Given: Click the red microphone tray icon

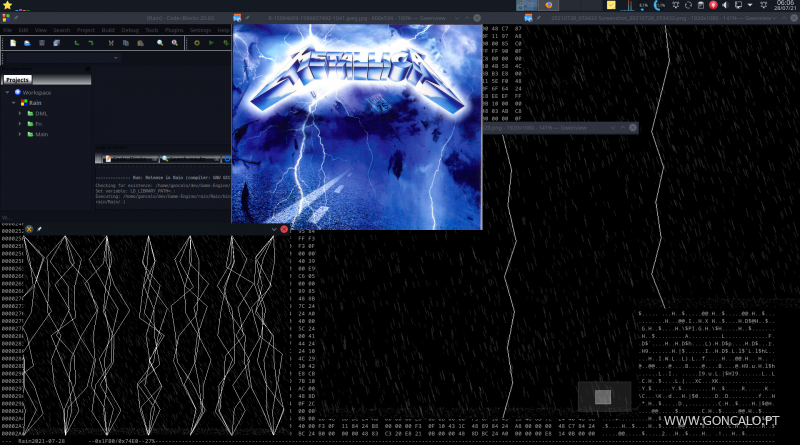Looking at the screenshot, I should click(713, 5).
